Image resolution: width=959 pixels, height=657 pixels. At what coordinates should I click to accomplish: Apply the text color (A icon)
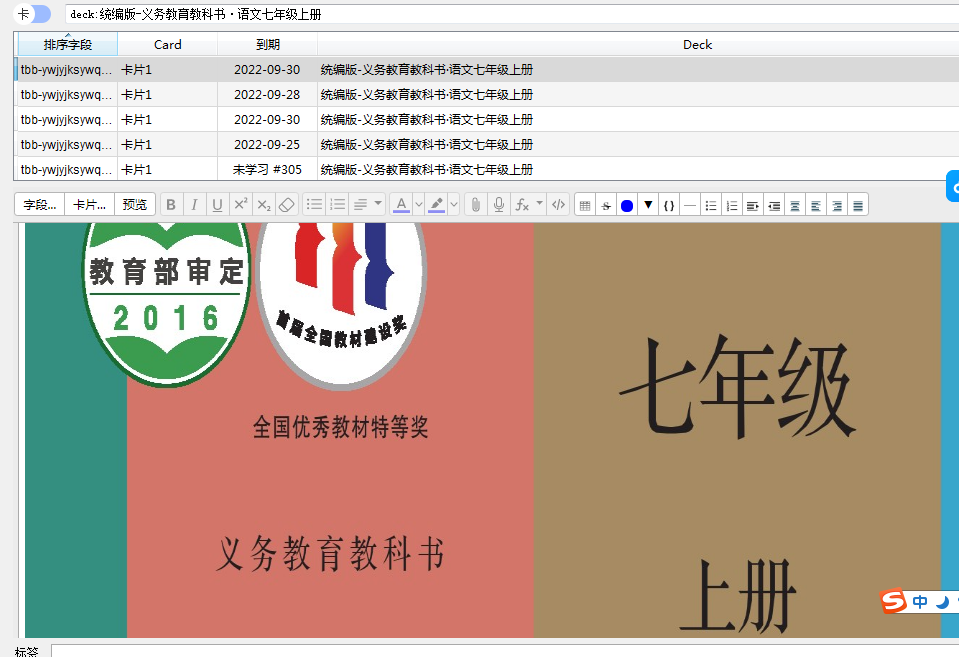401,205
